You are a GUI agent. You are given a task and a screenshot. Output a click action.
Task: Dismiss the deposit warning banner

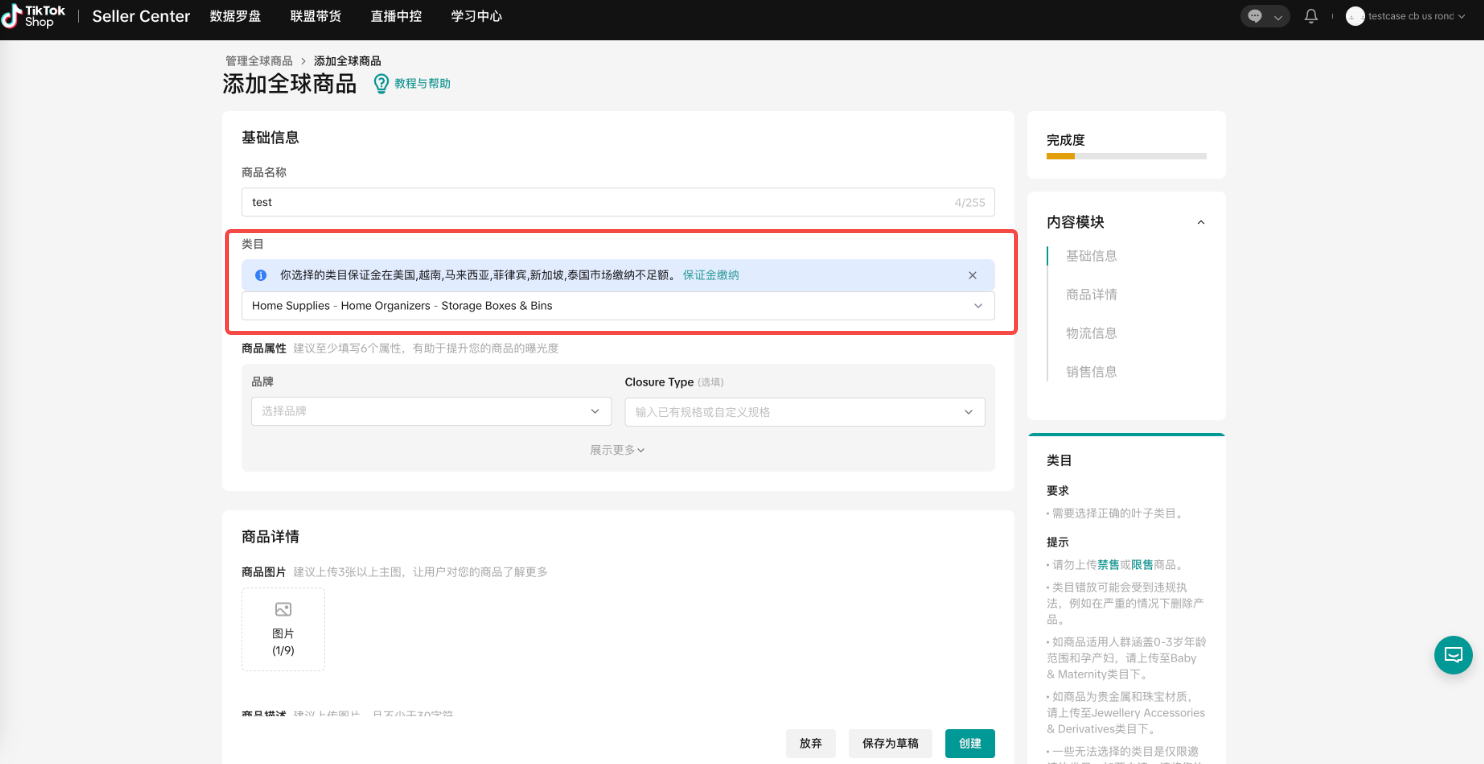(x=972, y=275)
